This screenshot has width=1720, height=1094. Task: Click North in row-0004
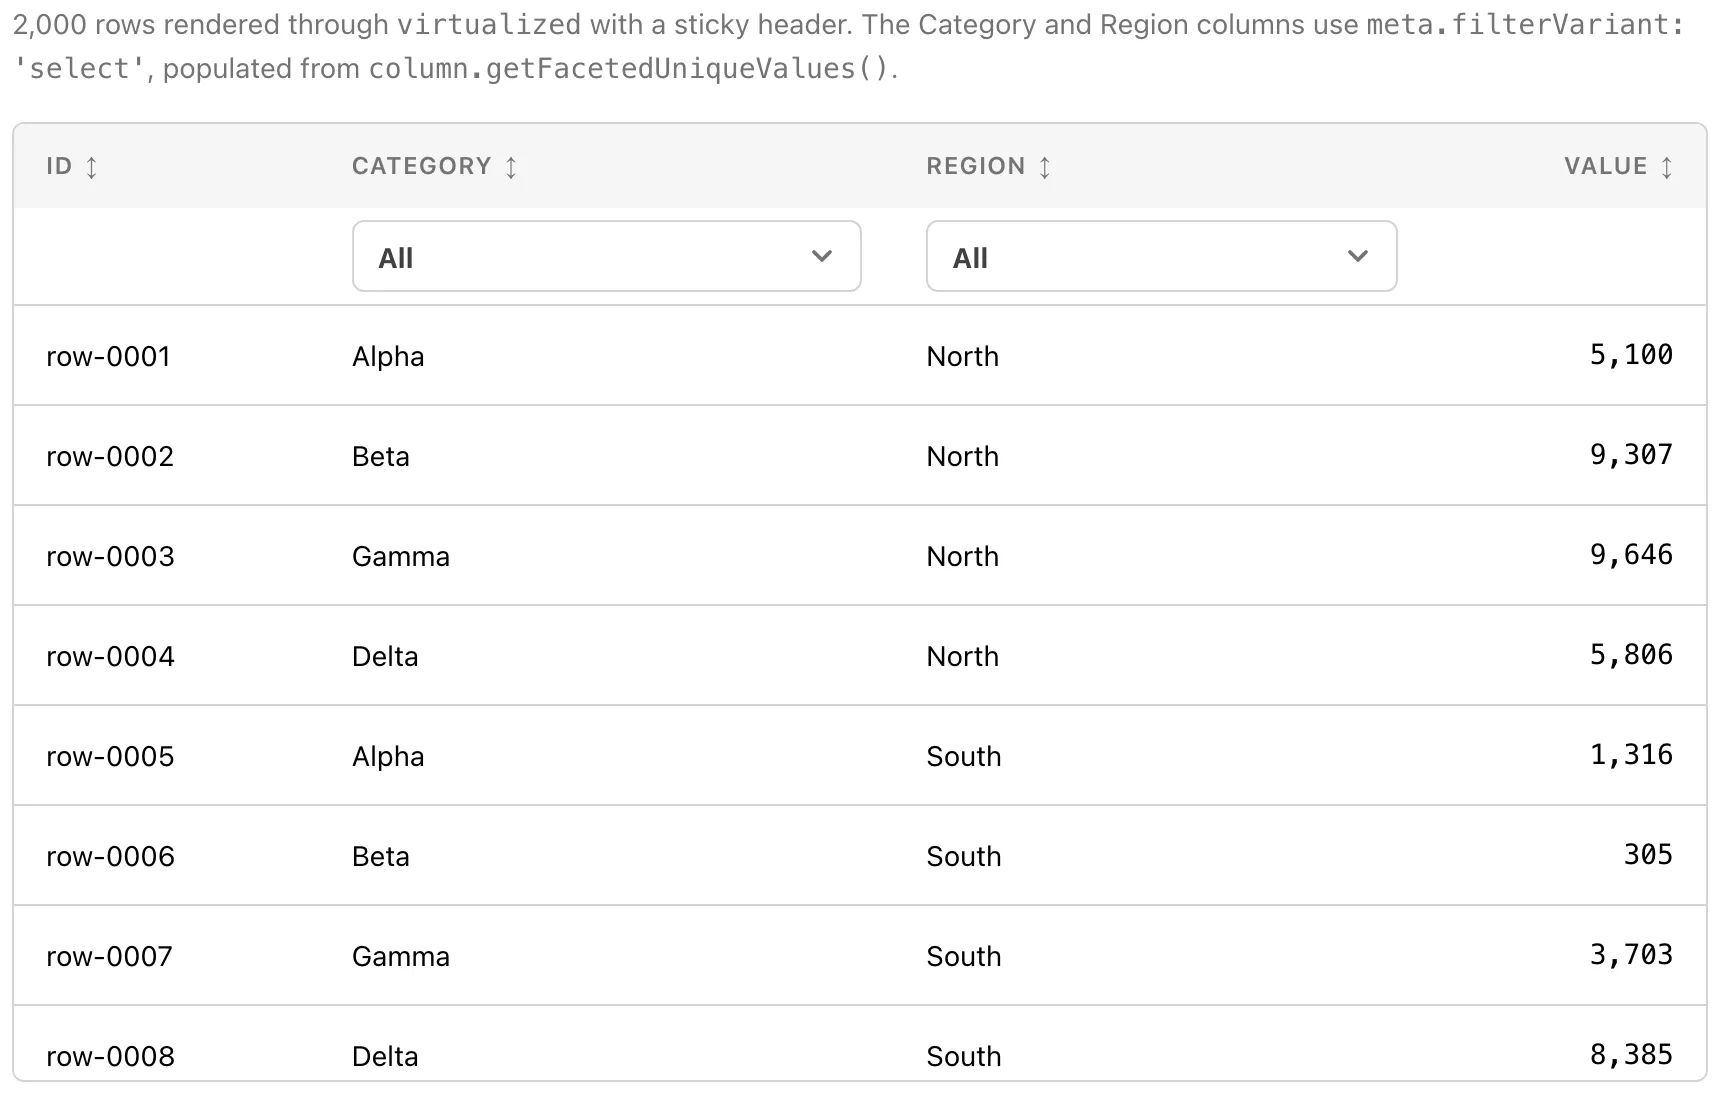point(963,657)
